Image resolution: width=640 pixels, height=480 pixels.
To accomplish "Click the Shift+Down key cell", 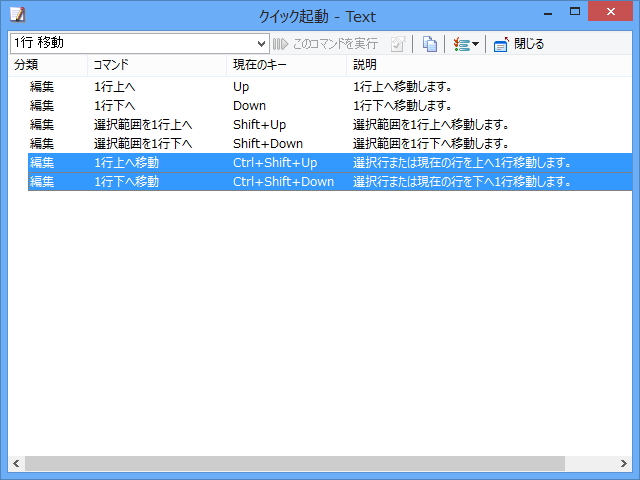I will point(268,144).
